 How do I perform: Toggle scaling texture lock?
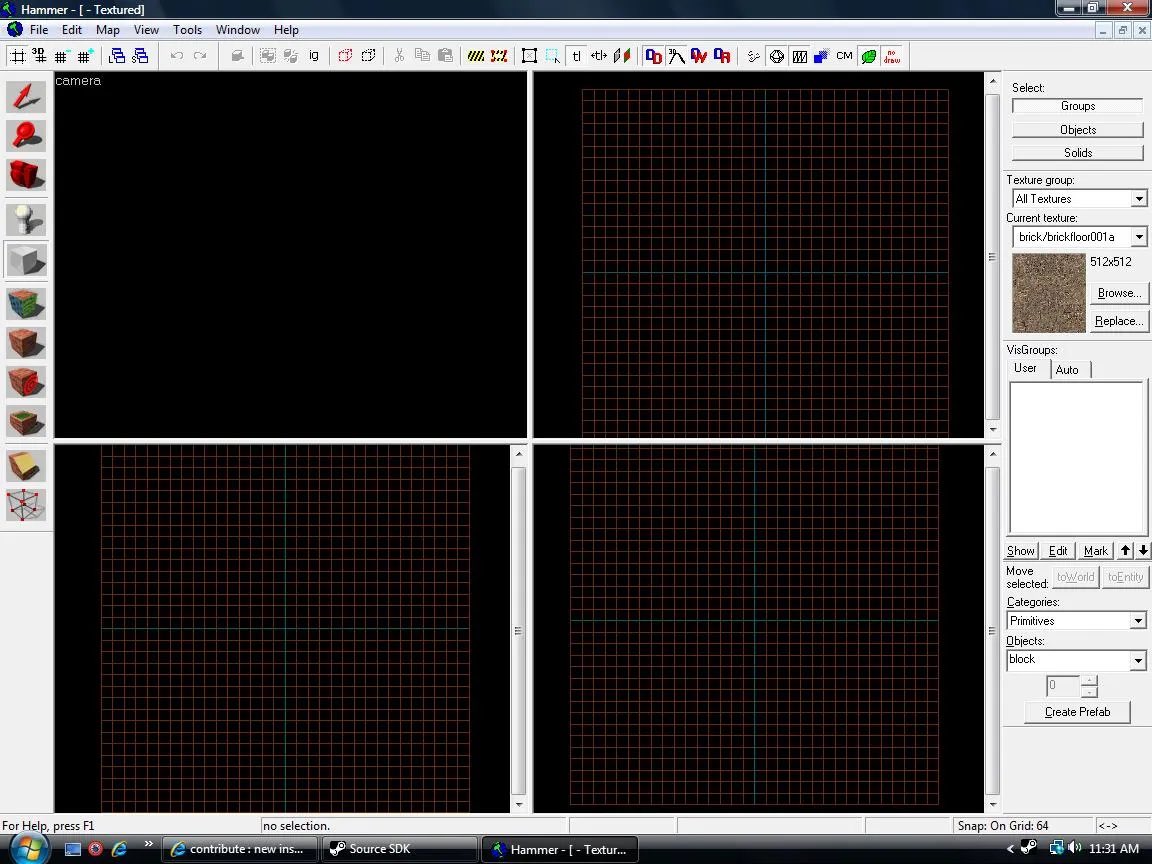coord(599,56)
